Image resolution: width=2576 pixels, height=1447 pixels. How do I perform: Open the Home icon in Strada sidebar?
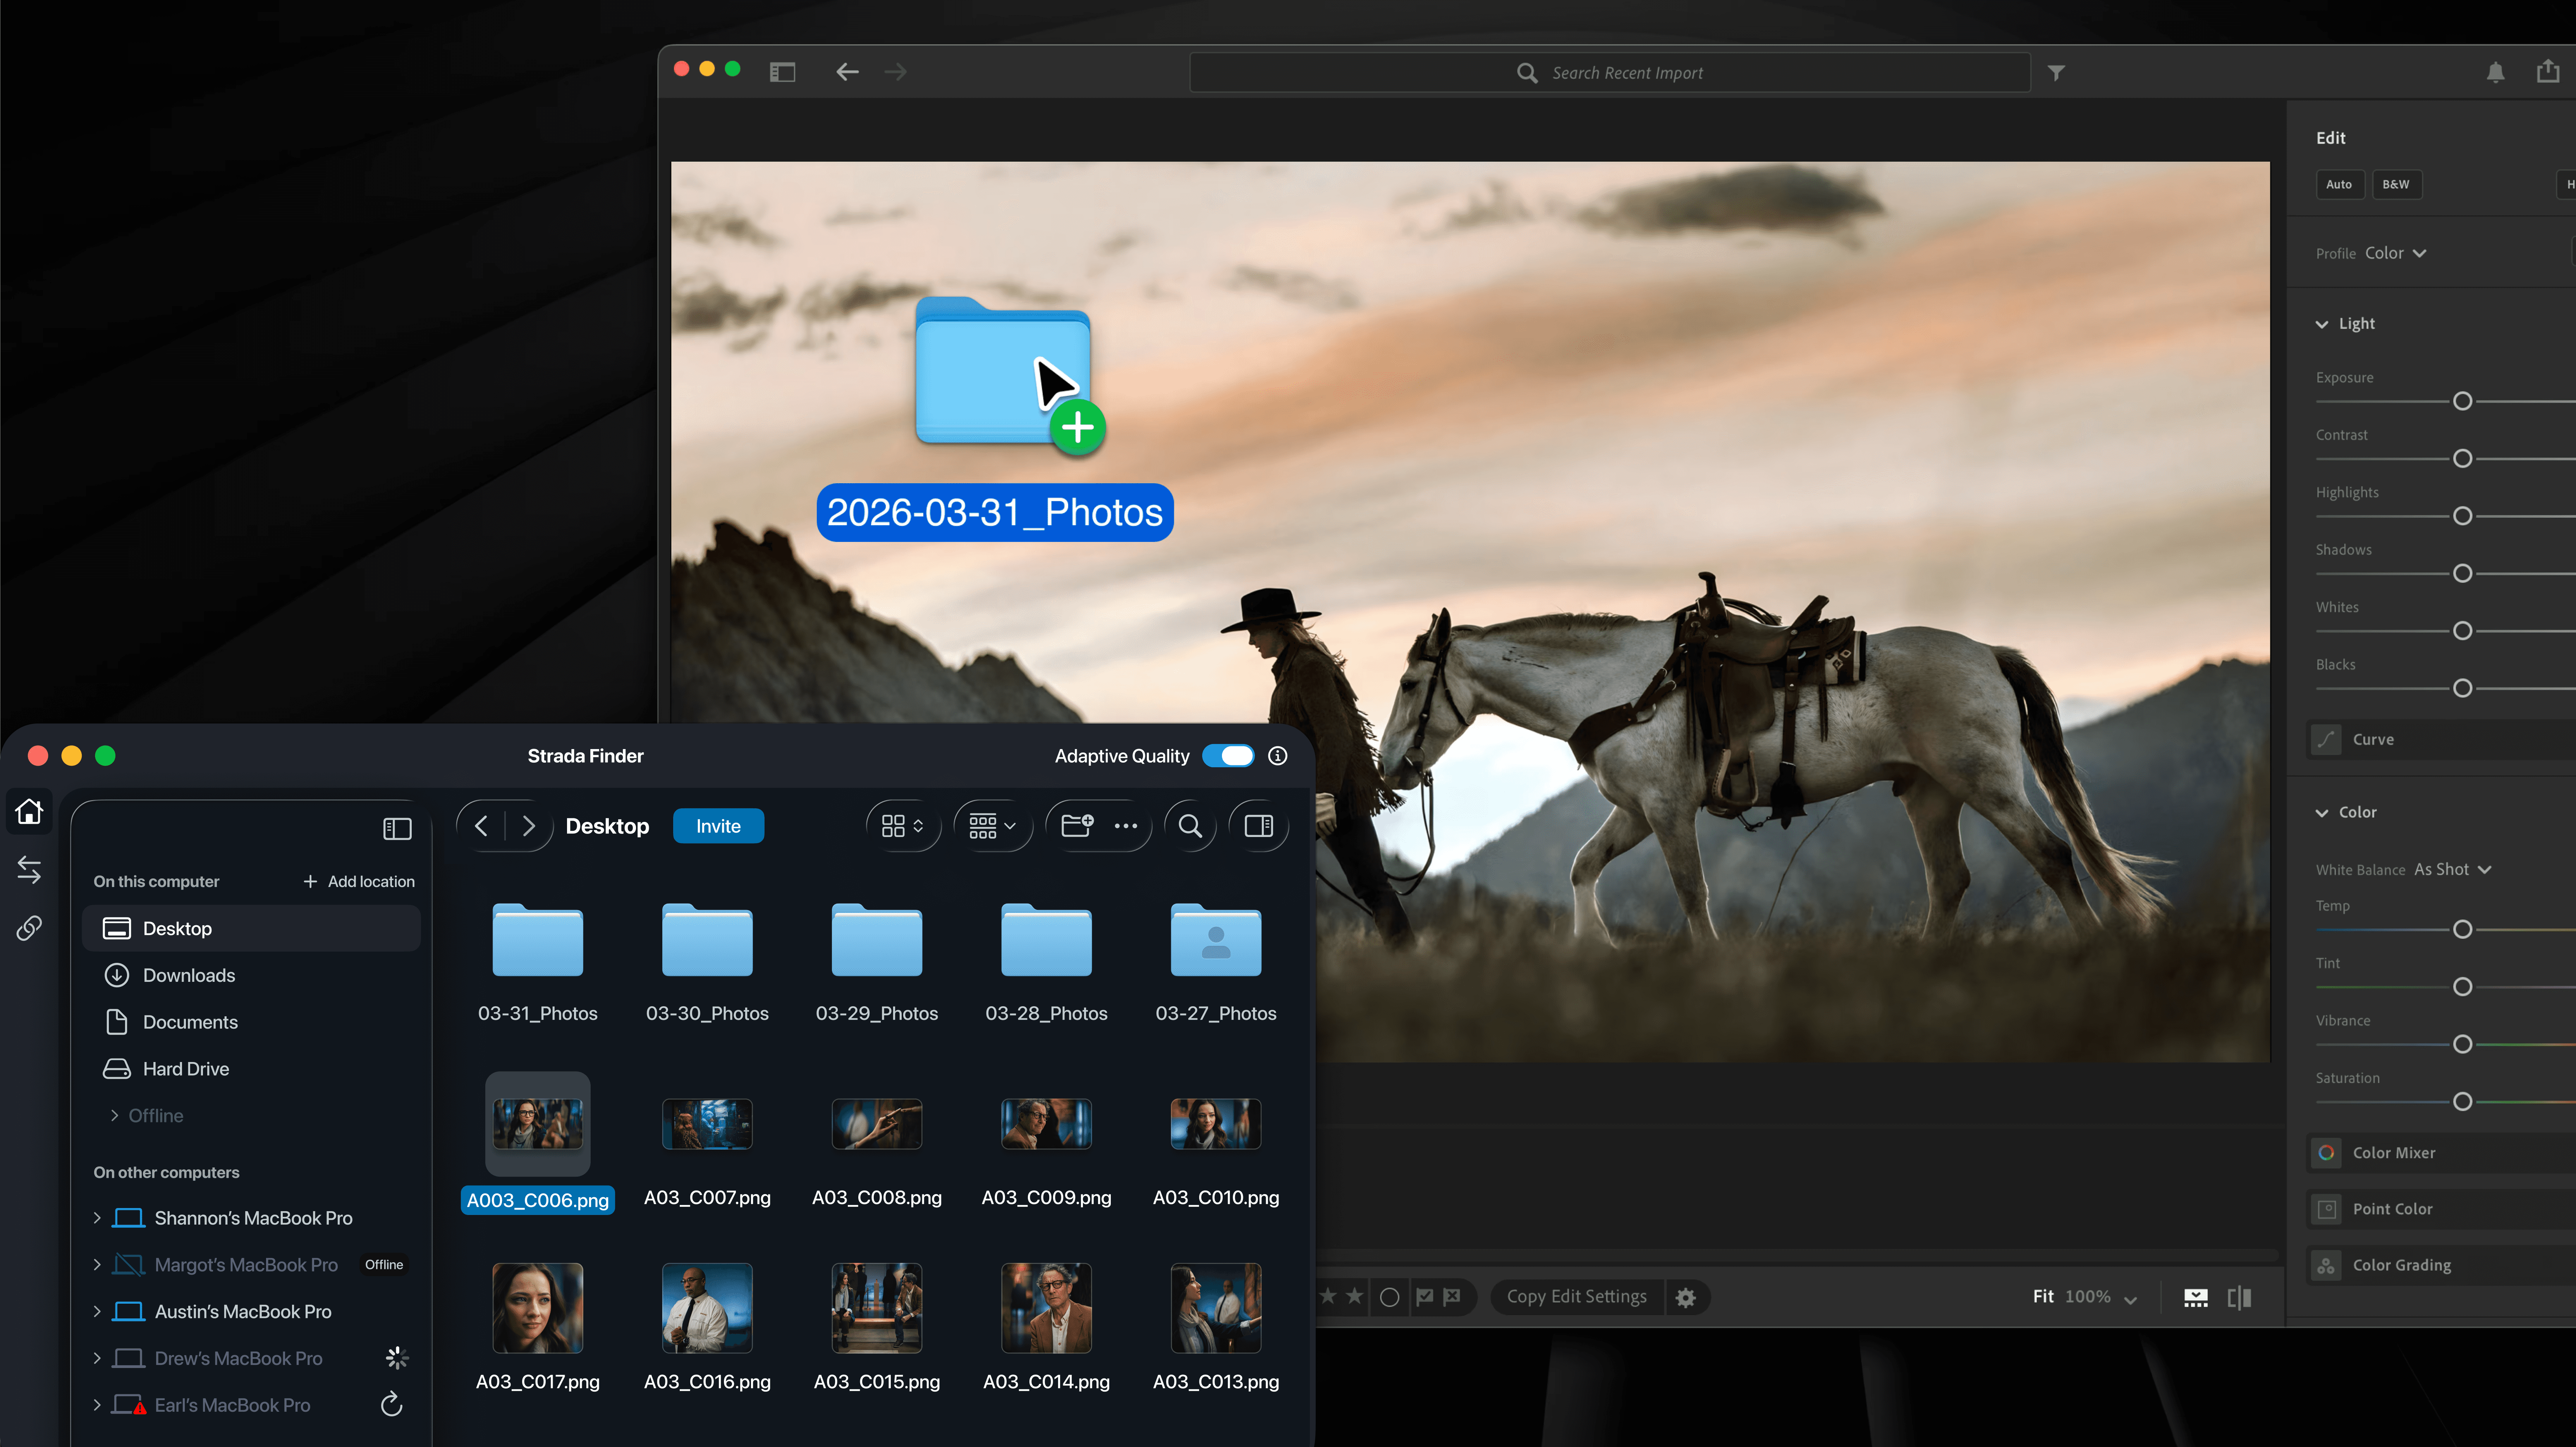[29, 811]
